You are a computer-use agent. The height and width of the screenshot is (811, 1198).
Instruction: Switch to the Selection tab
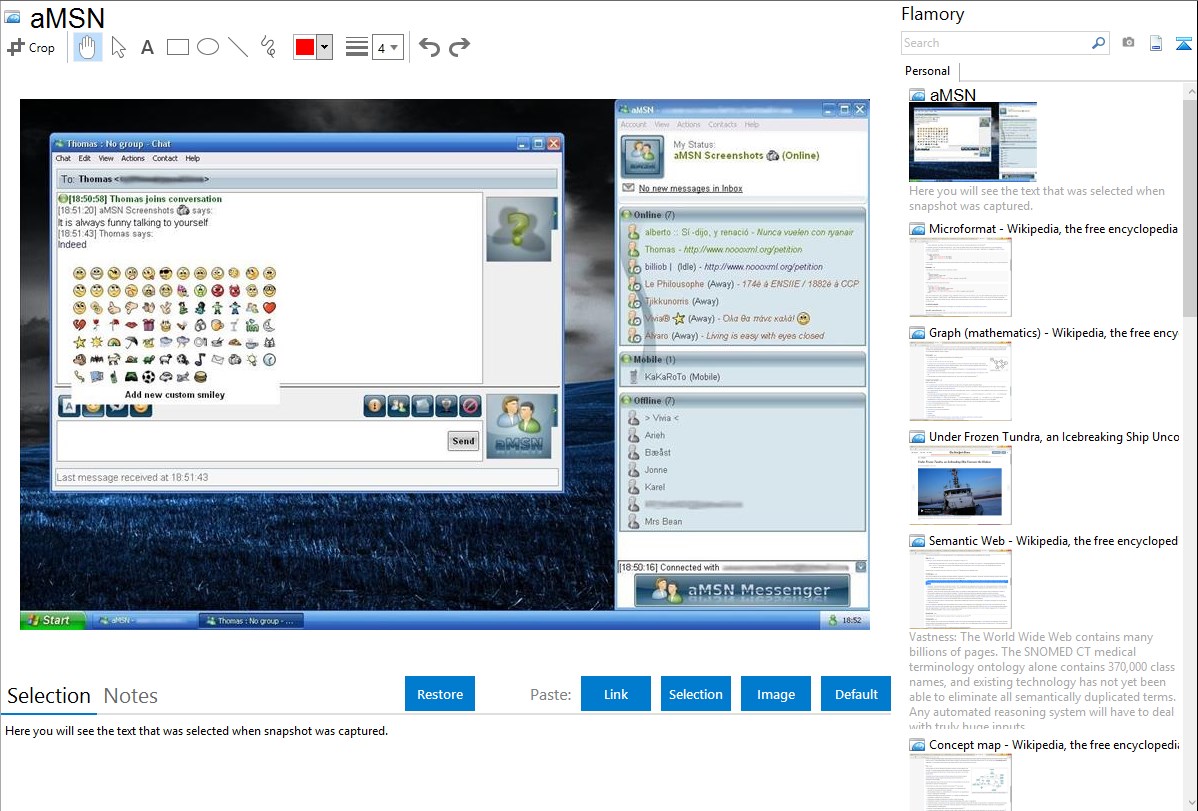coord(49,696)
